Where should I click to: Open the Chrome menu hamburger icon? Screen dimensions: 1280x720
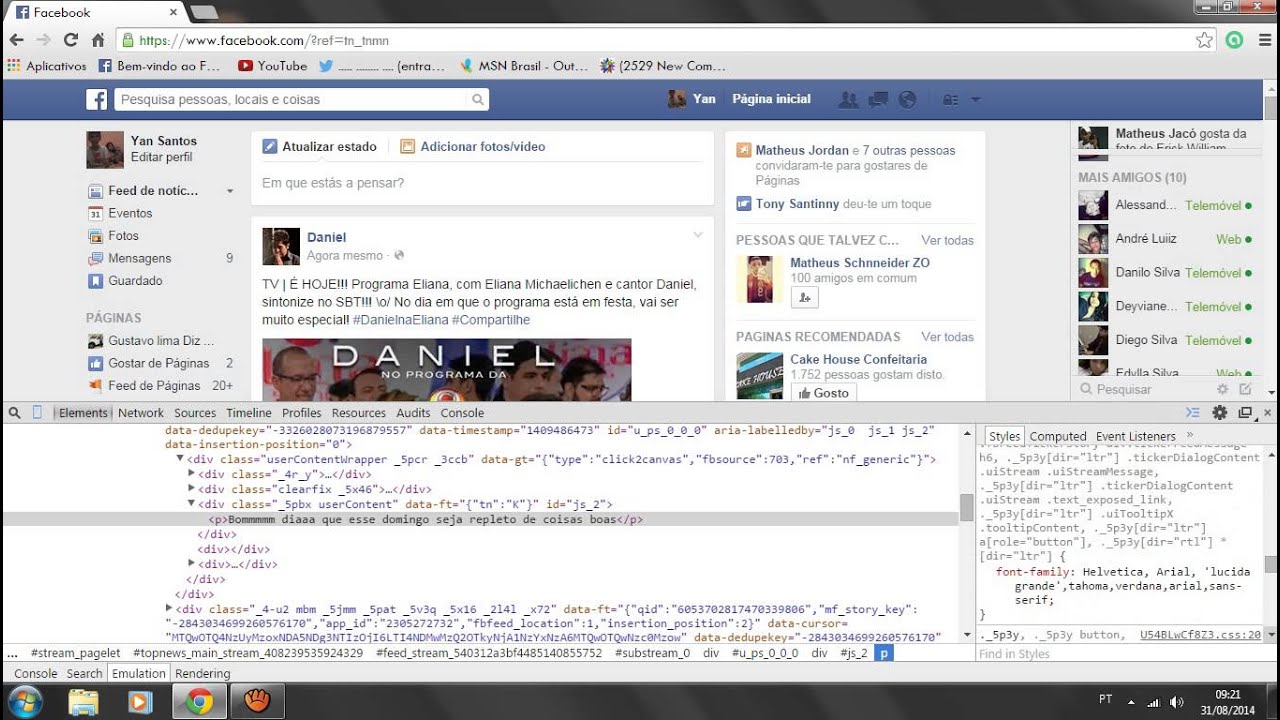click(1266, 40)
